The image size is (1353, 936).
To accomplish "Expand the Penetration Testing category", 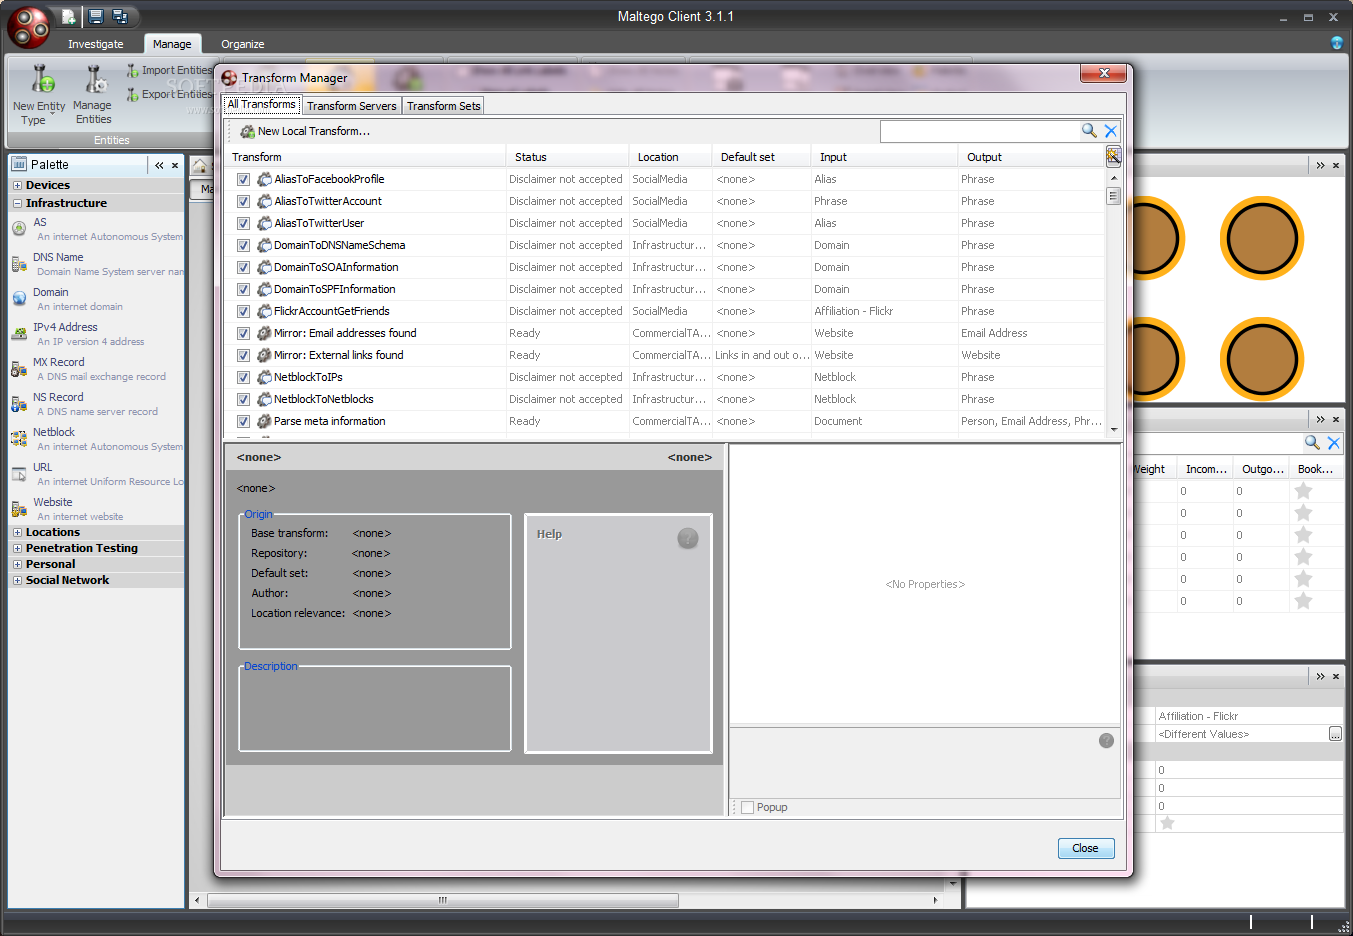I will pos(17,548).
